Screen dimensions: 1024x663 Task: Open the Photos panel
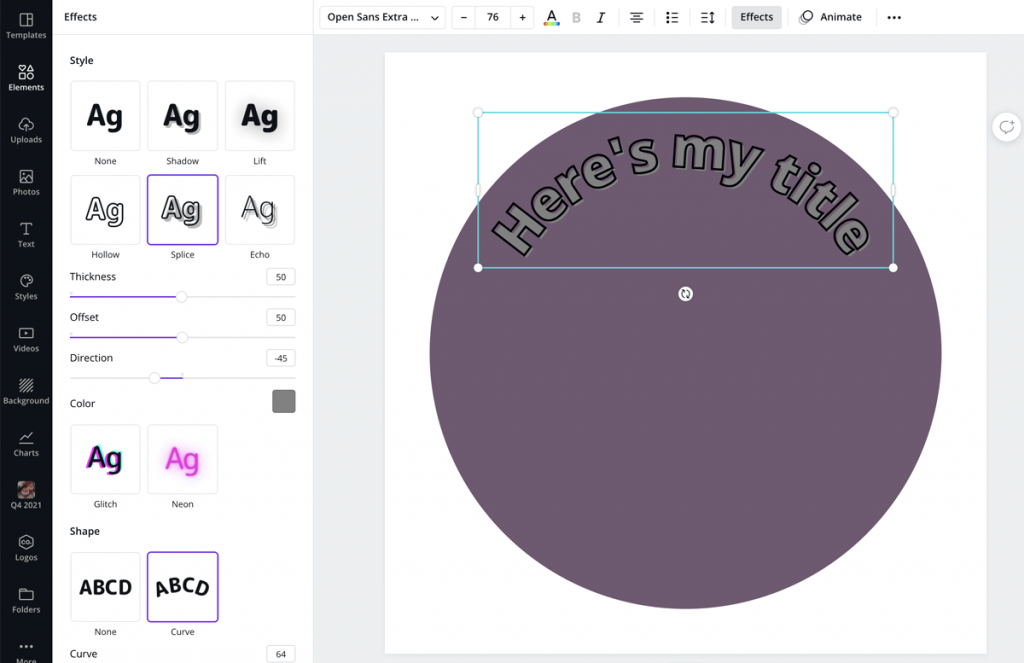(x=26, y=182)
